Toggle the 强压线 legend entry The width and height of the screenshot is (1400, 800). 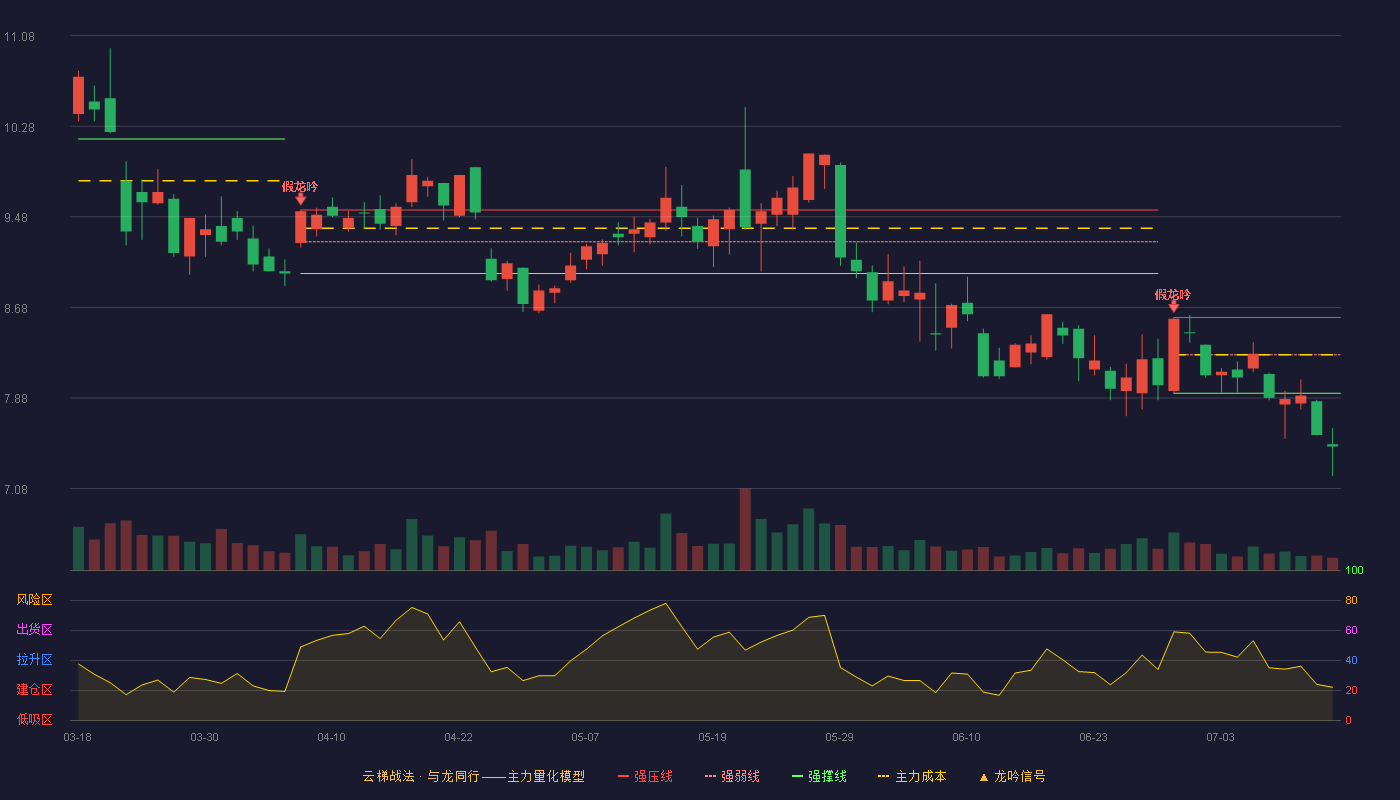pos(645,776)
